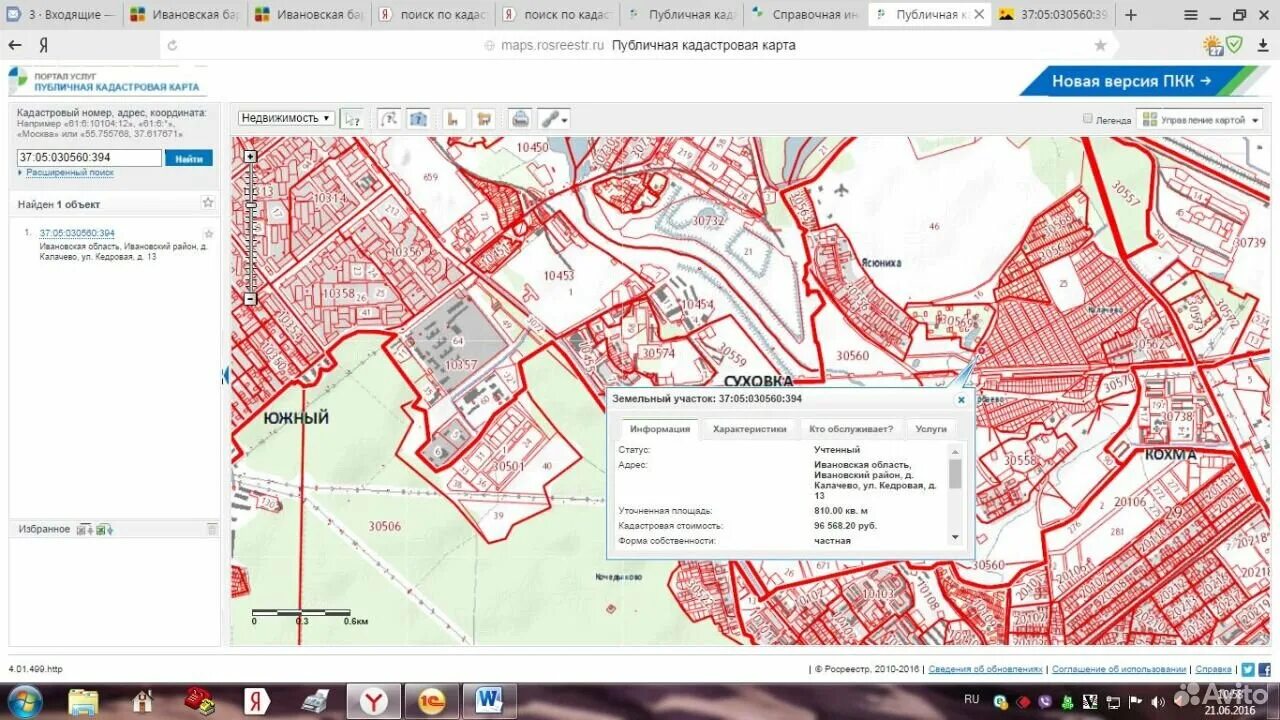
Task: Open the browser hamburger menu
Action: point(1189,15)
